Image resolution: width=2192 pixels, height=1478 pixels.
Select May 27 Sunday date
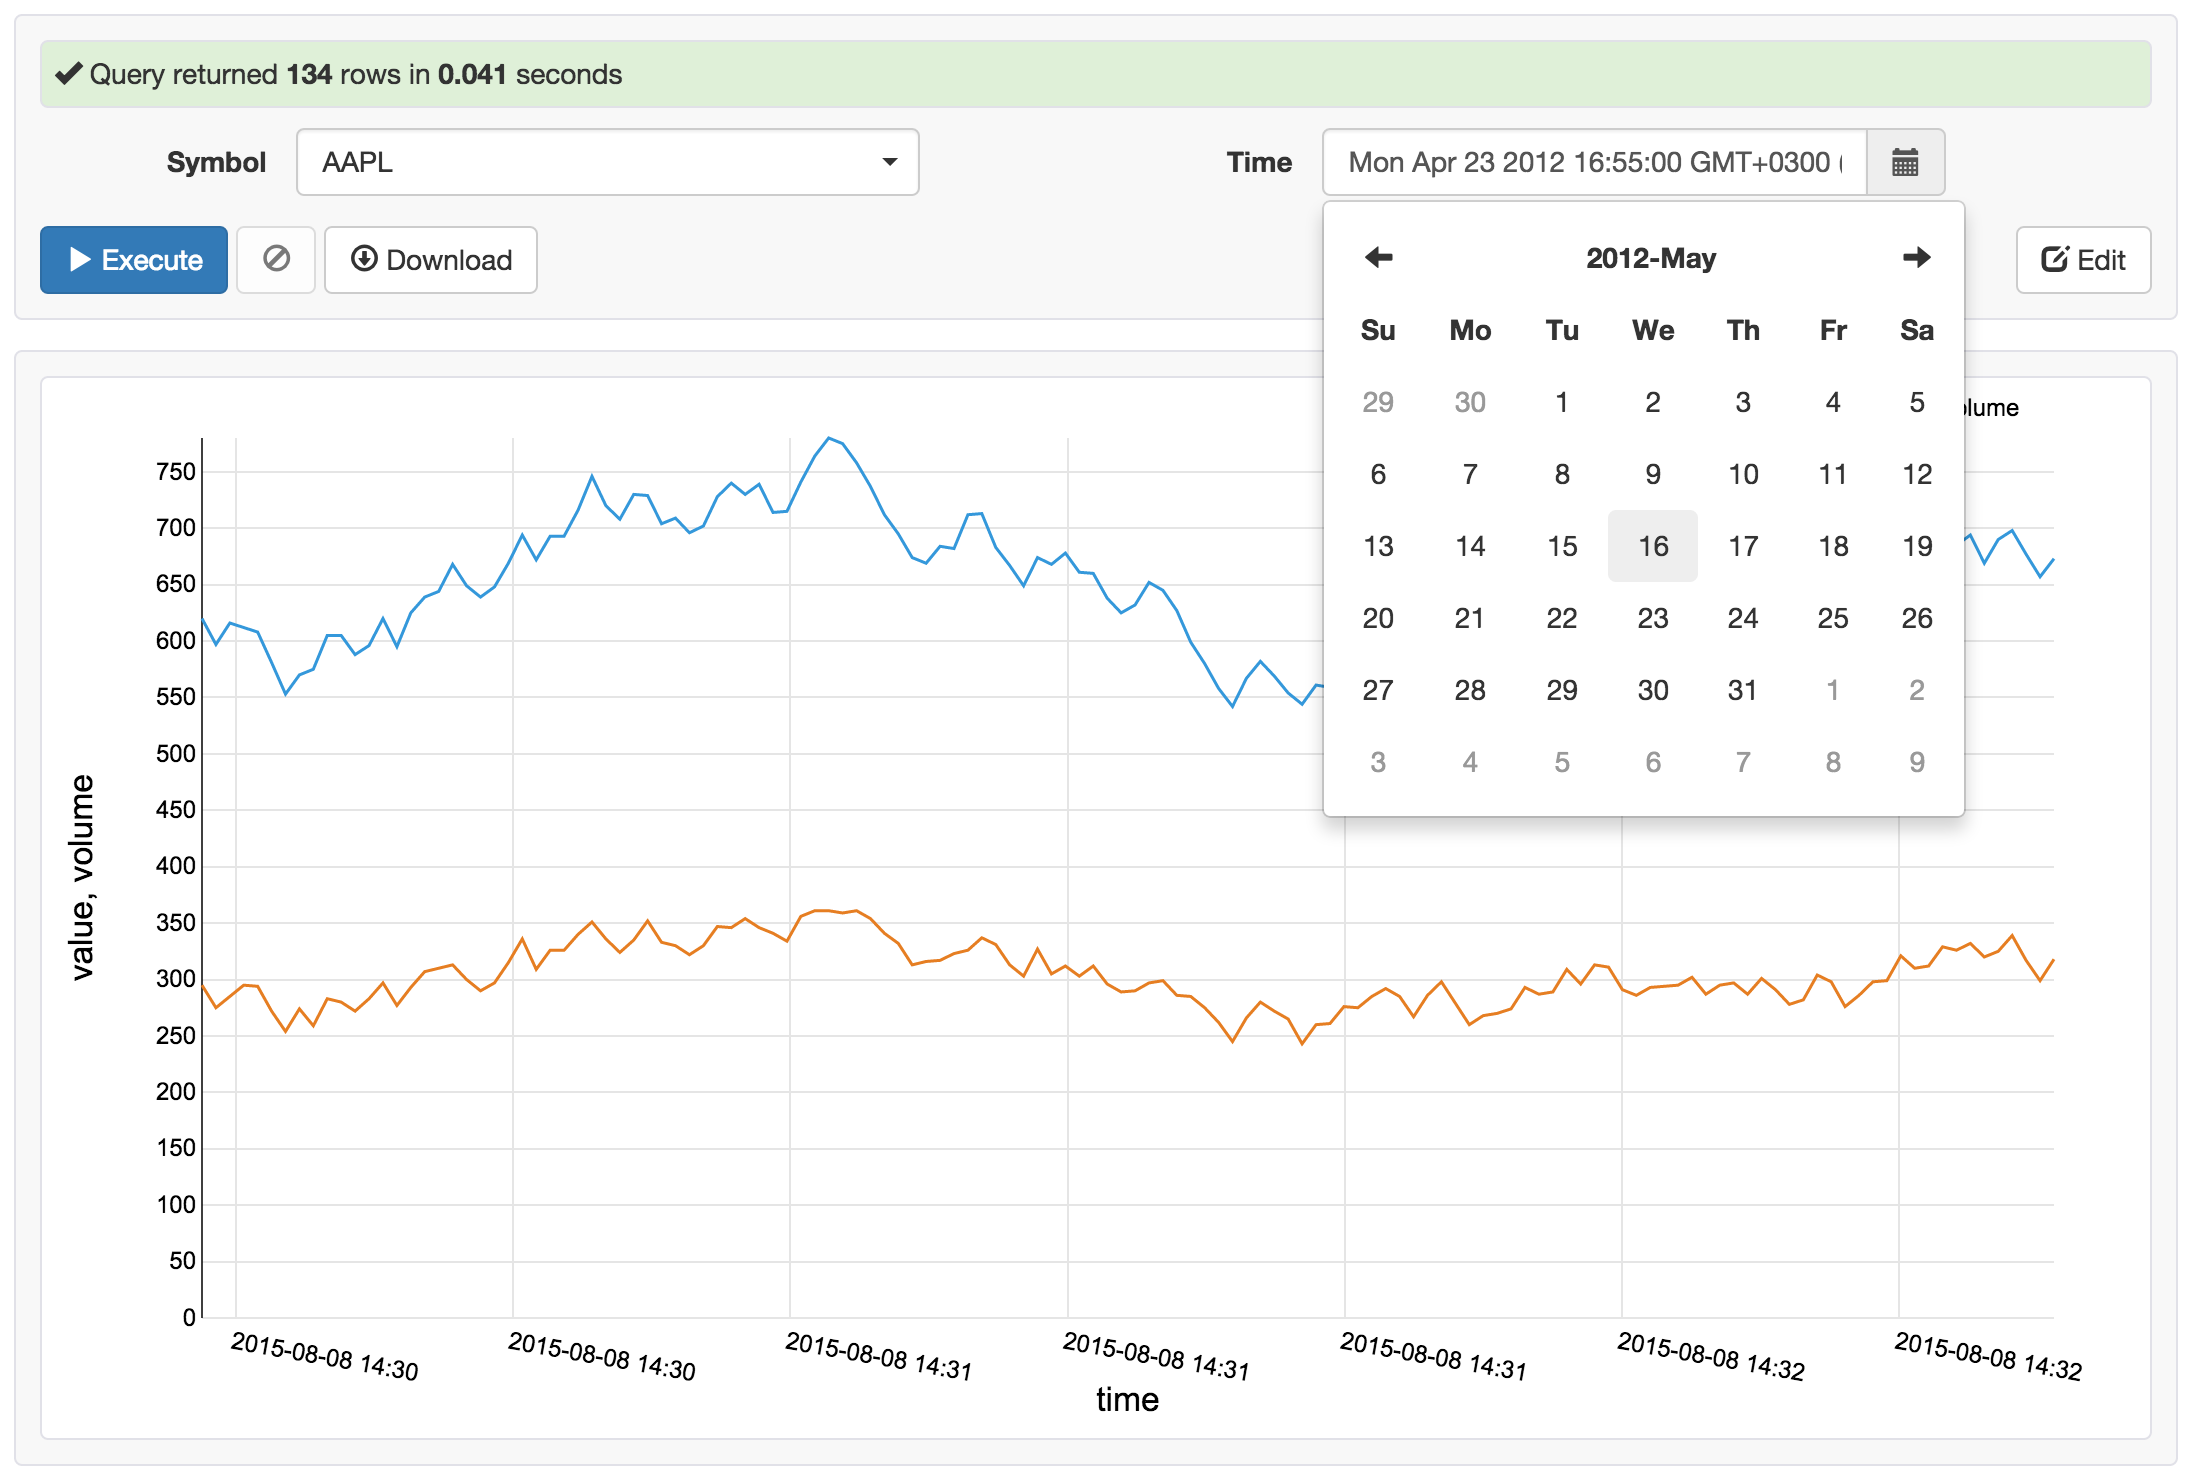(x=1377, y=690)
